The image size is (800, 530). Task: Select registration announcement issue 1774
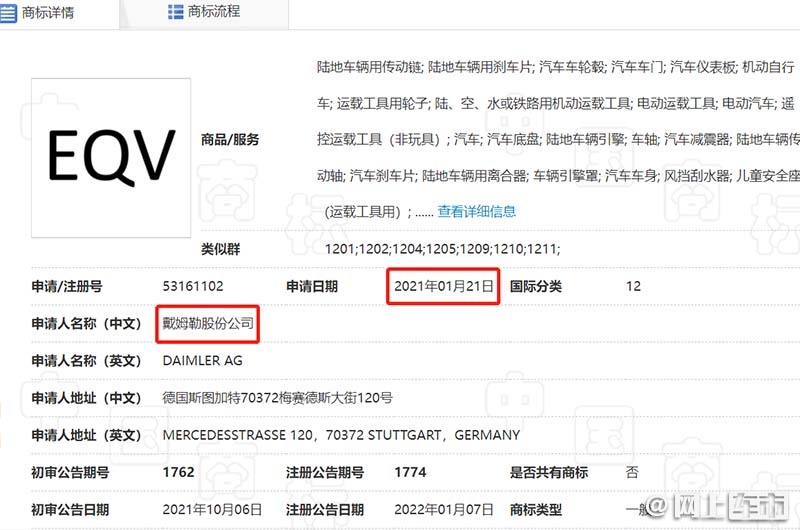(x=410, y=472)
